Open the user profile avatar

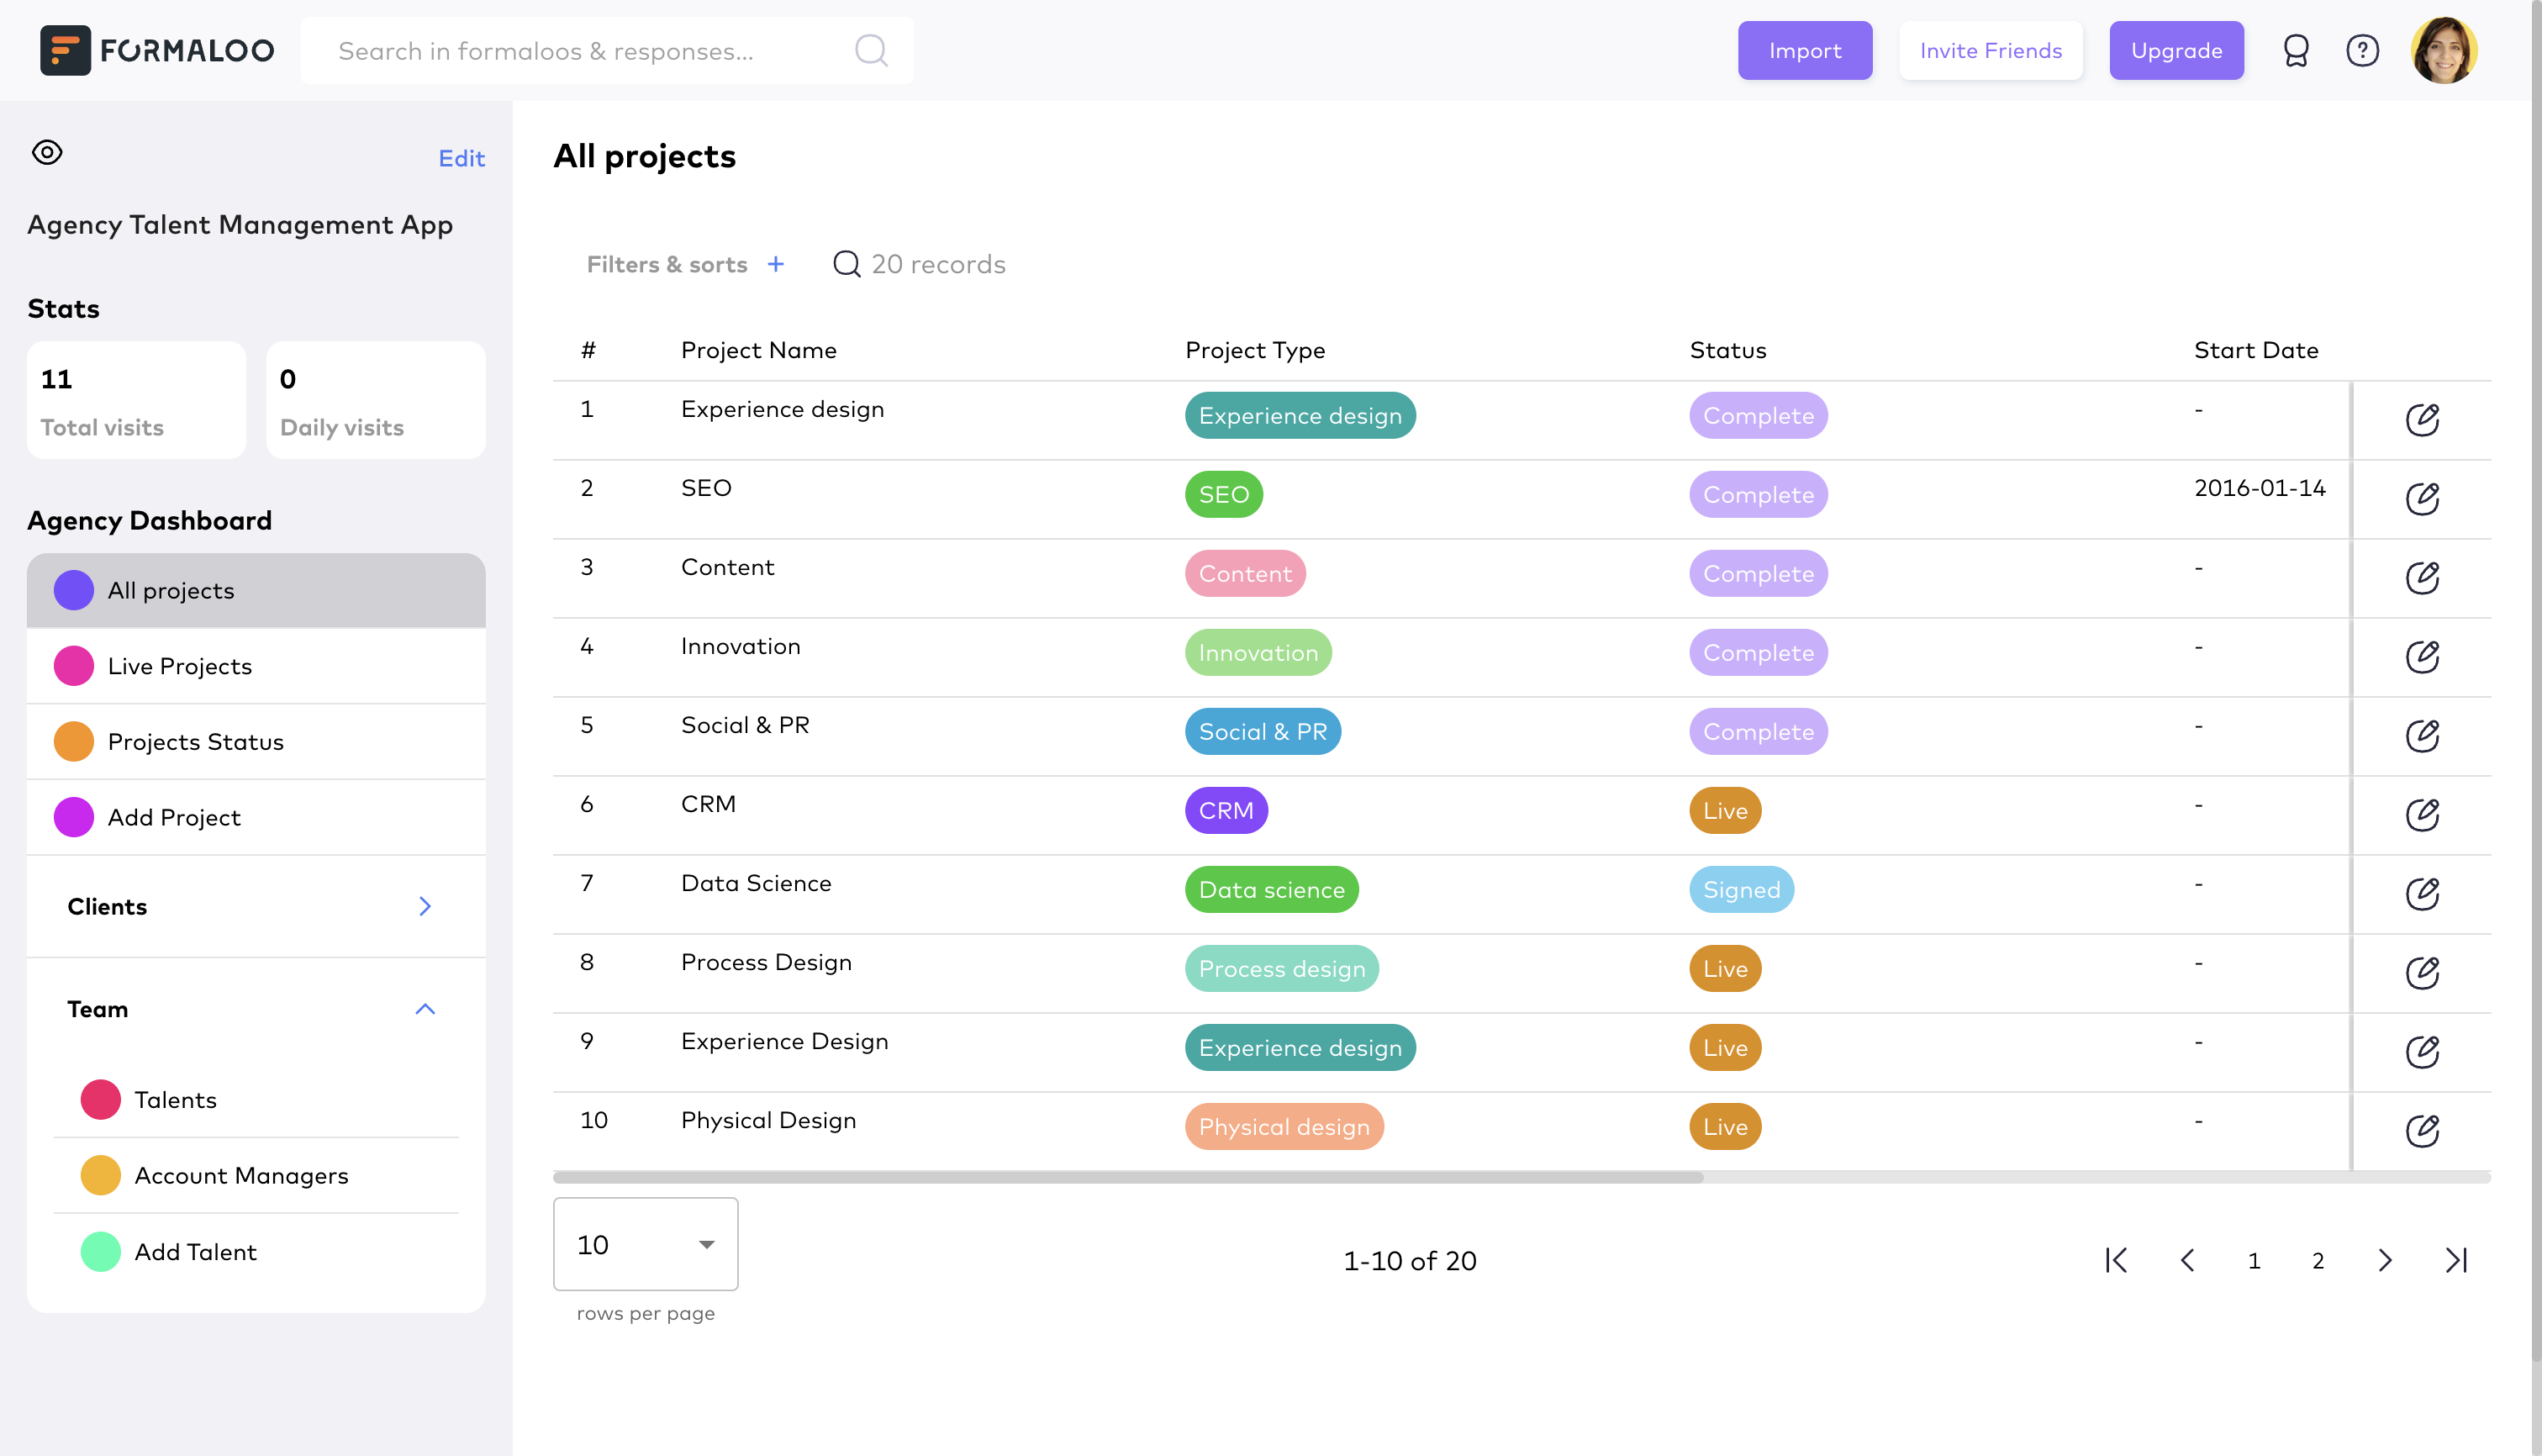[2444, 50]
